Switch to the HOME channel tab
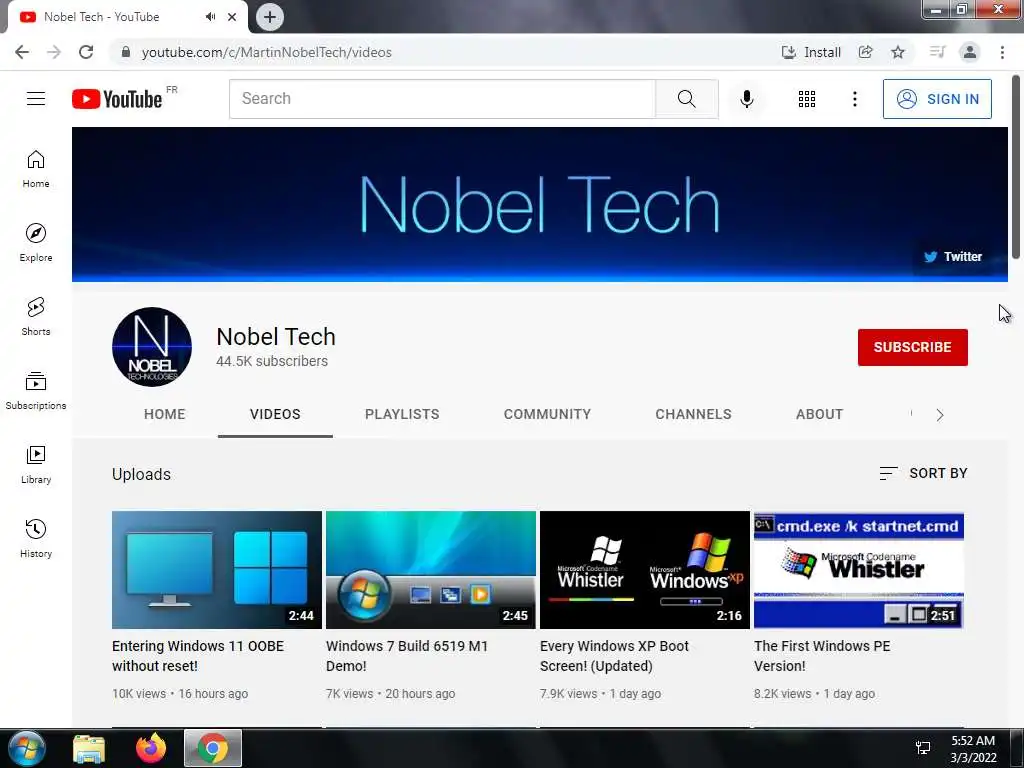Screen dimensions: 1024x768 (x=165, y=414)
